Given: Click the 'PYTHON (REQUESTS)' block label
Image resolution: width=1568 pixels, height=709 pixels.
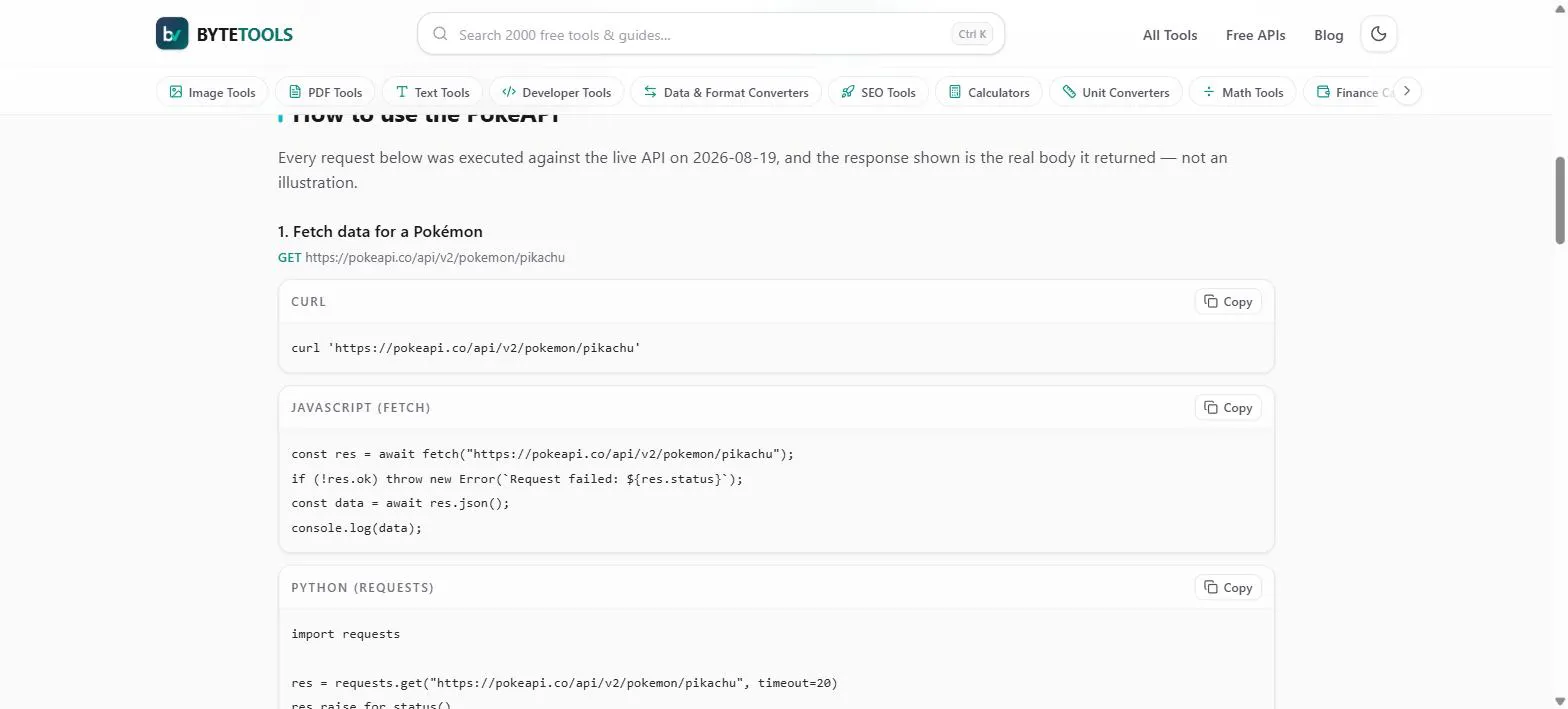Looking at the screenshot, I should [362, 588].
